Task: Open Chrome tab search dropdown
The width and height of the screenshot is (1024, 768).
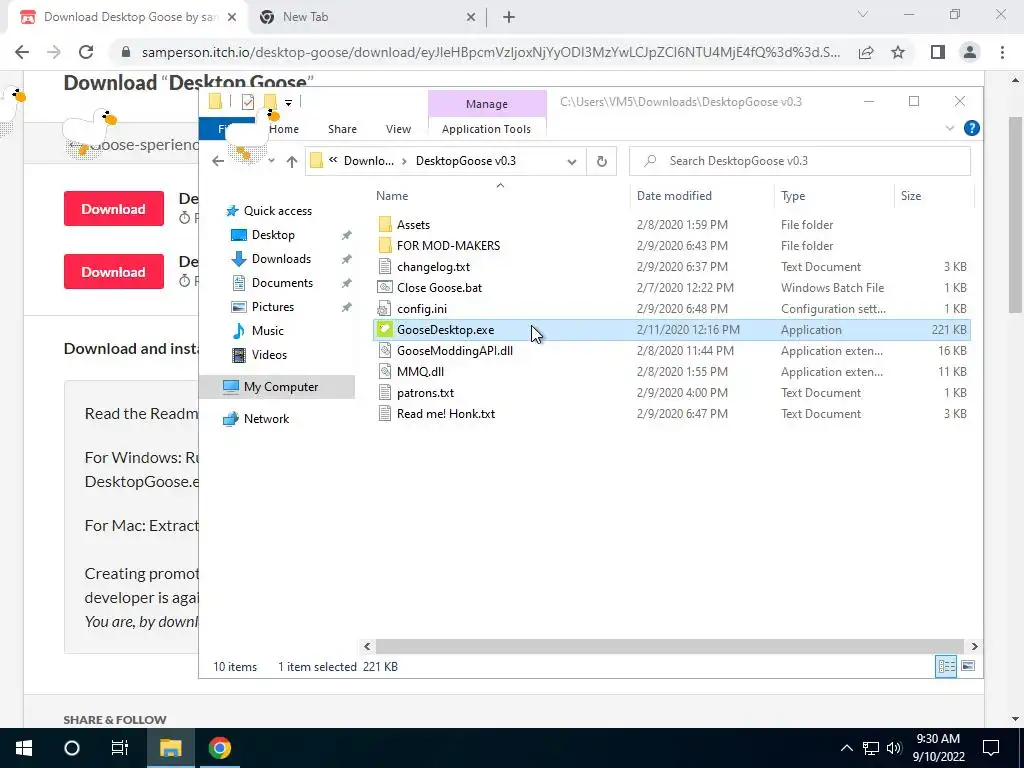Action: 863,14
